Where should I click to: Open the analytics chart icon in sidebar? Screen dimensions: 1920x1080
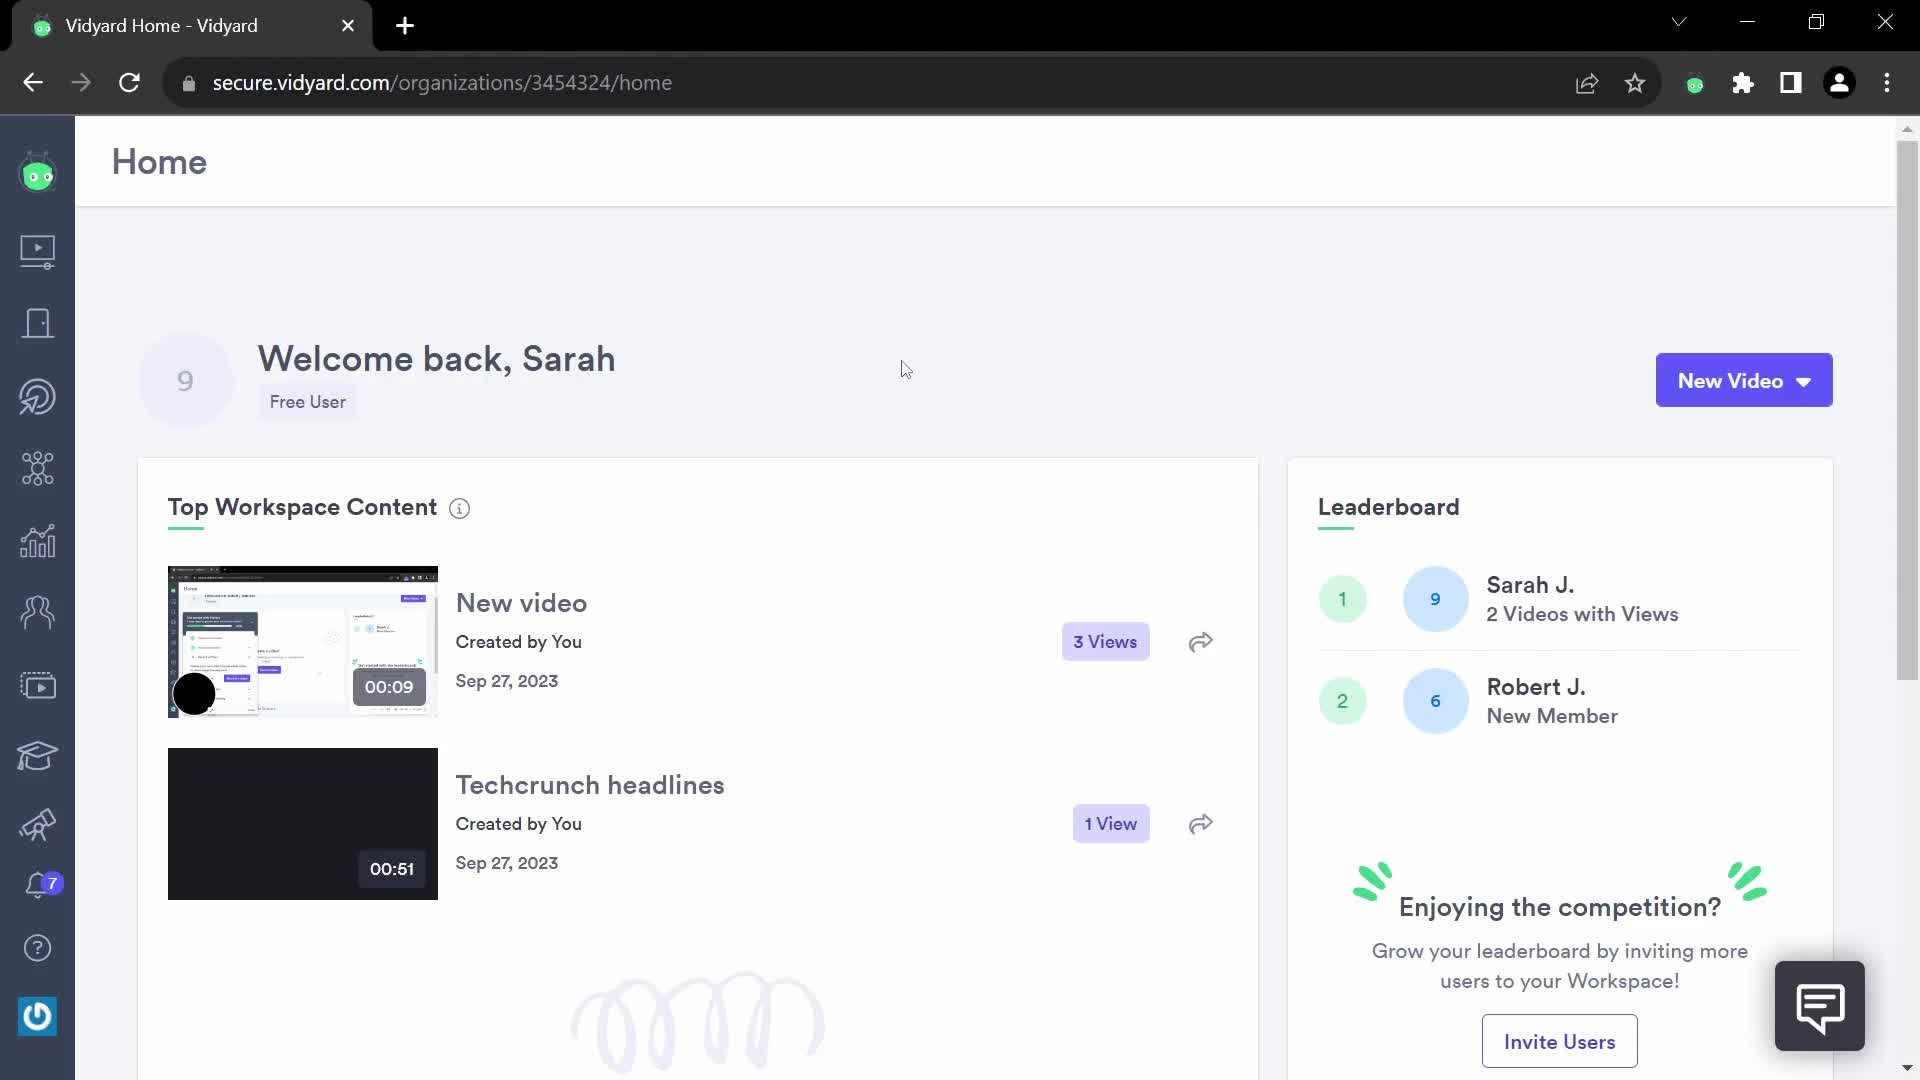point(37,542)
